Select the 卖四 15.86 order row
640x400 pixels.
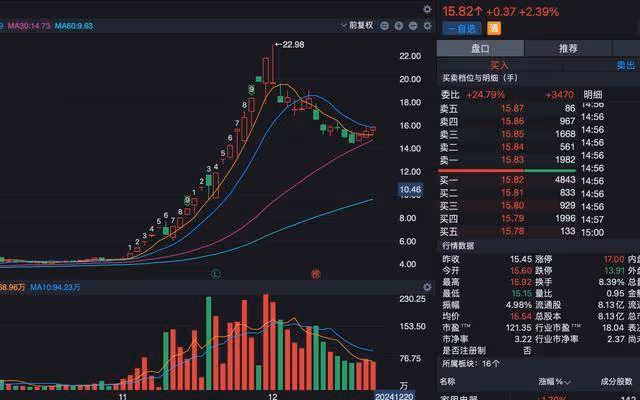507,122
